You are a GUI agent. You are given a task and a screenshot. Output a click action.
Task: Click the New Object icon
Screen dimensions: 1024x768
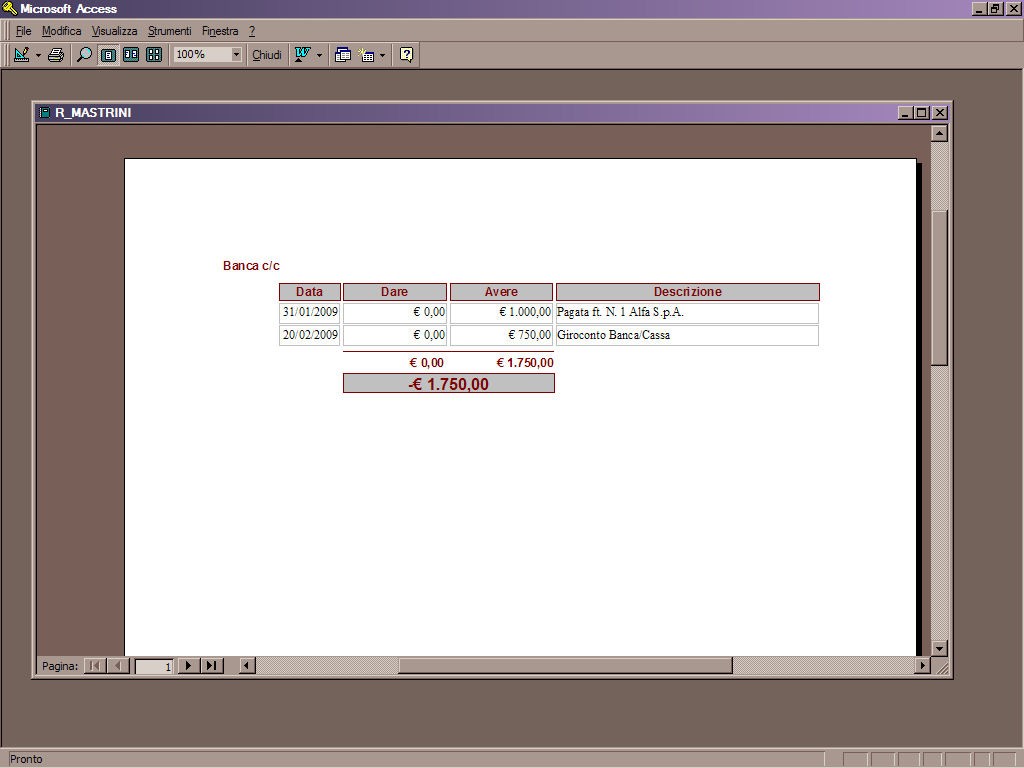(x=367, y=55)
